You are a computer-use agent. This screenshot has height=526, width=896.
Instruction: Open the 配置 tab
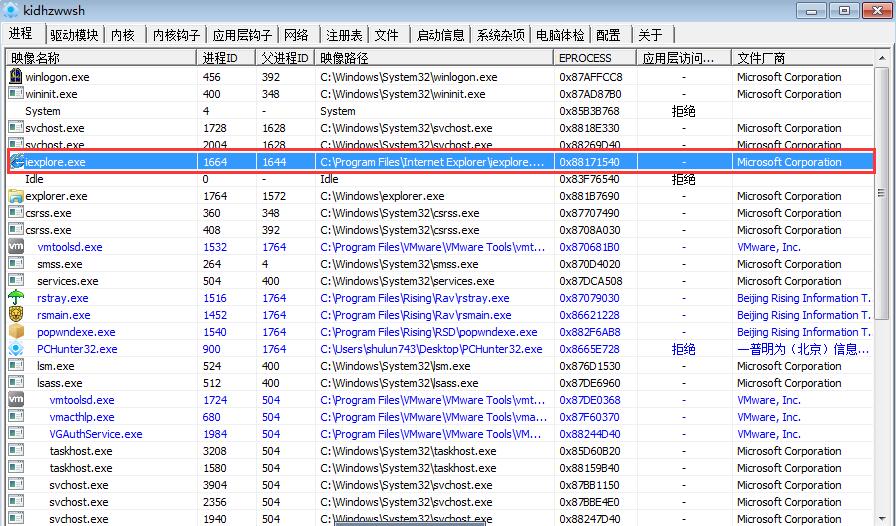608,35
